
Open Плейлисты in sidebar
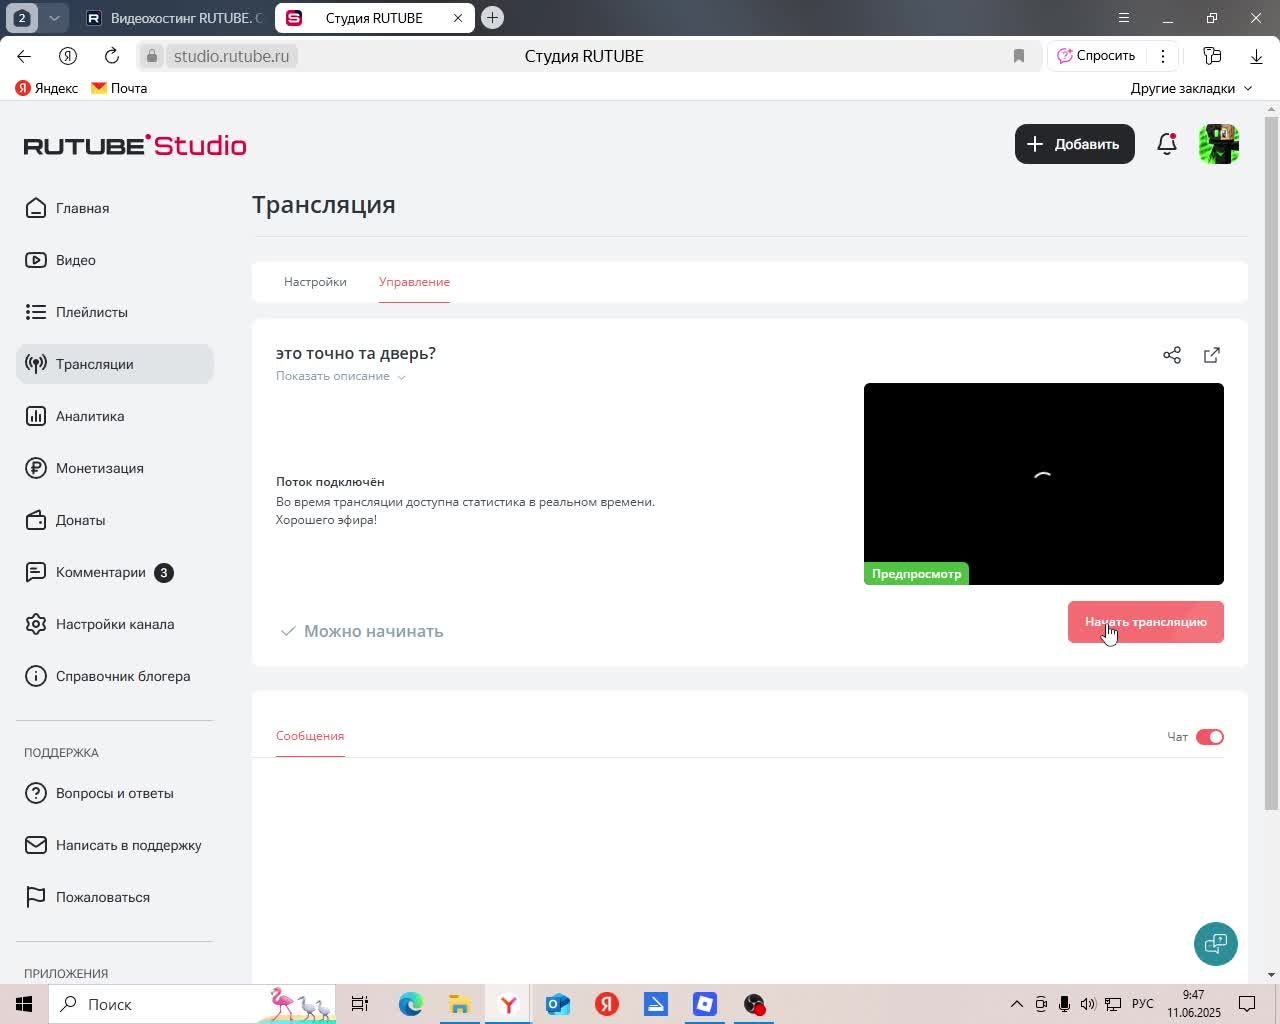coord(115,312)
